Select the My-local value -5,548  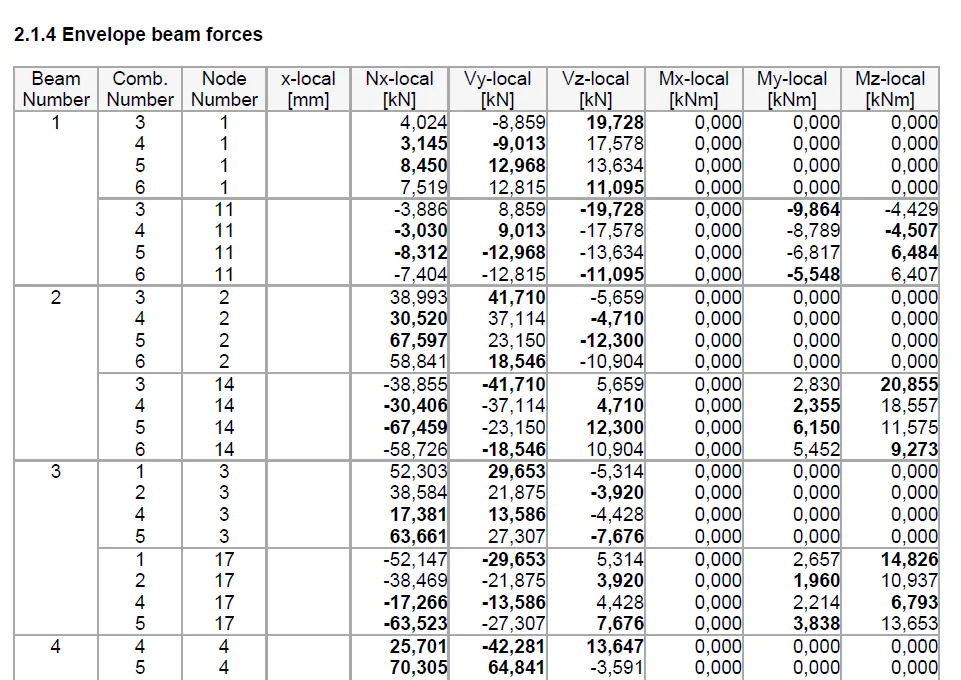tap(813, 274)
